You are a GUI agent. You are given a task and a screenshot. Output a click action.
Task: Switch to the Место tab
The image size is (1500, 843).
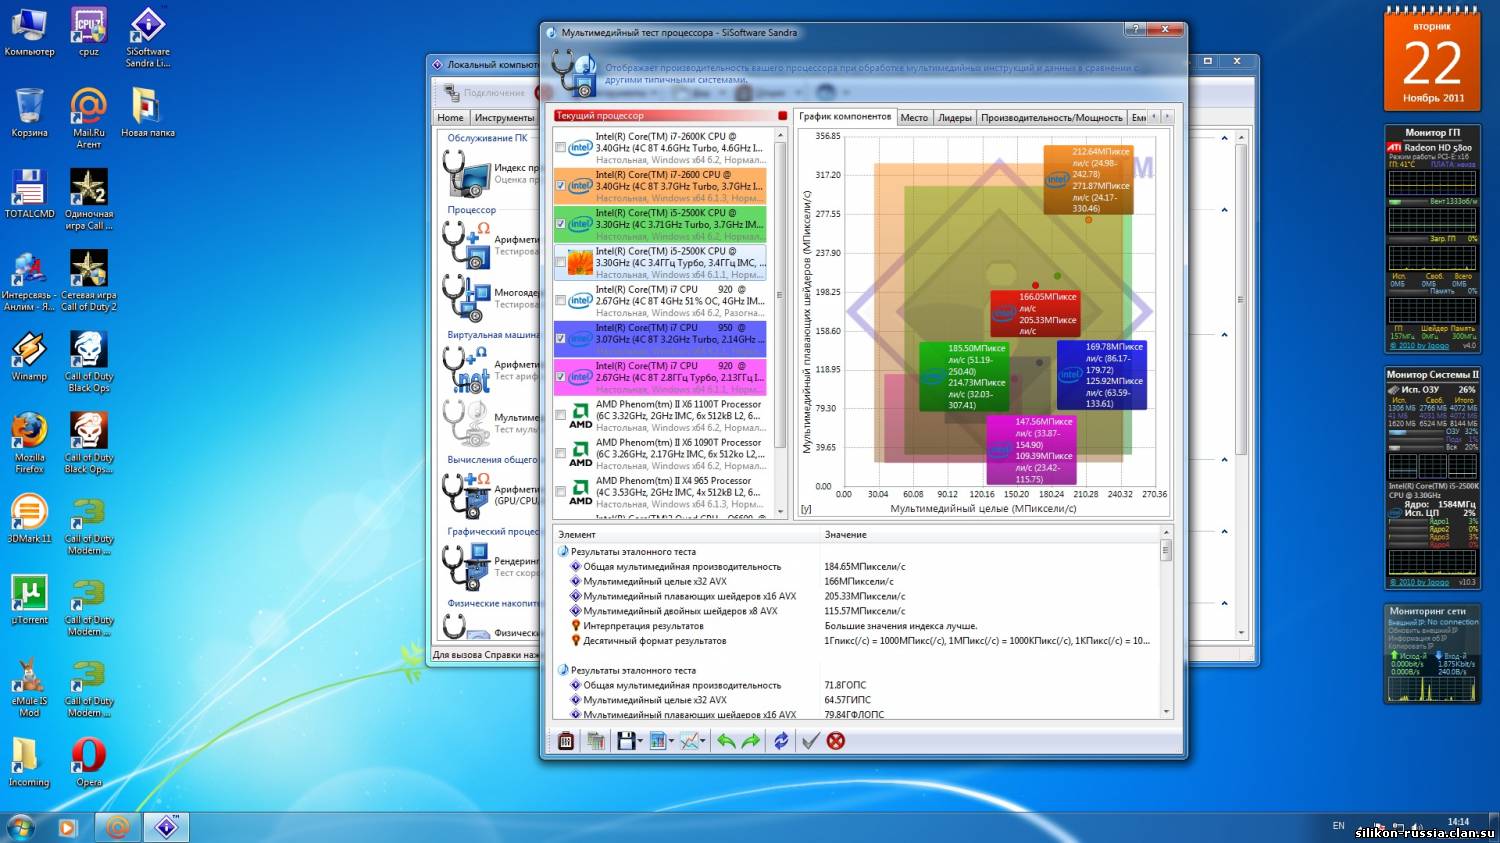pyautogui.click(x=914, y=117)
